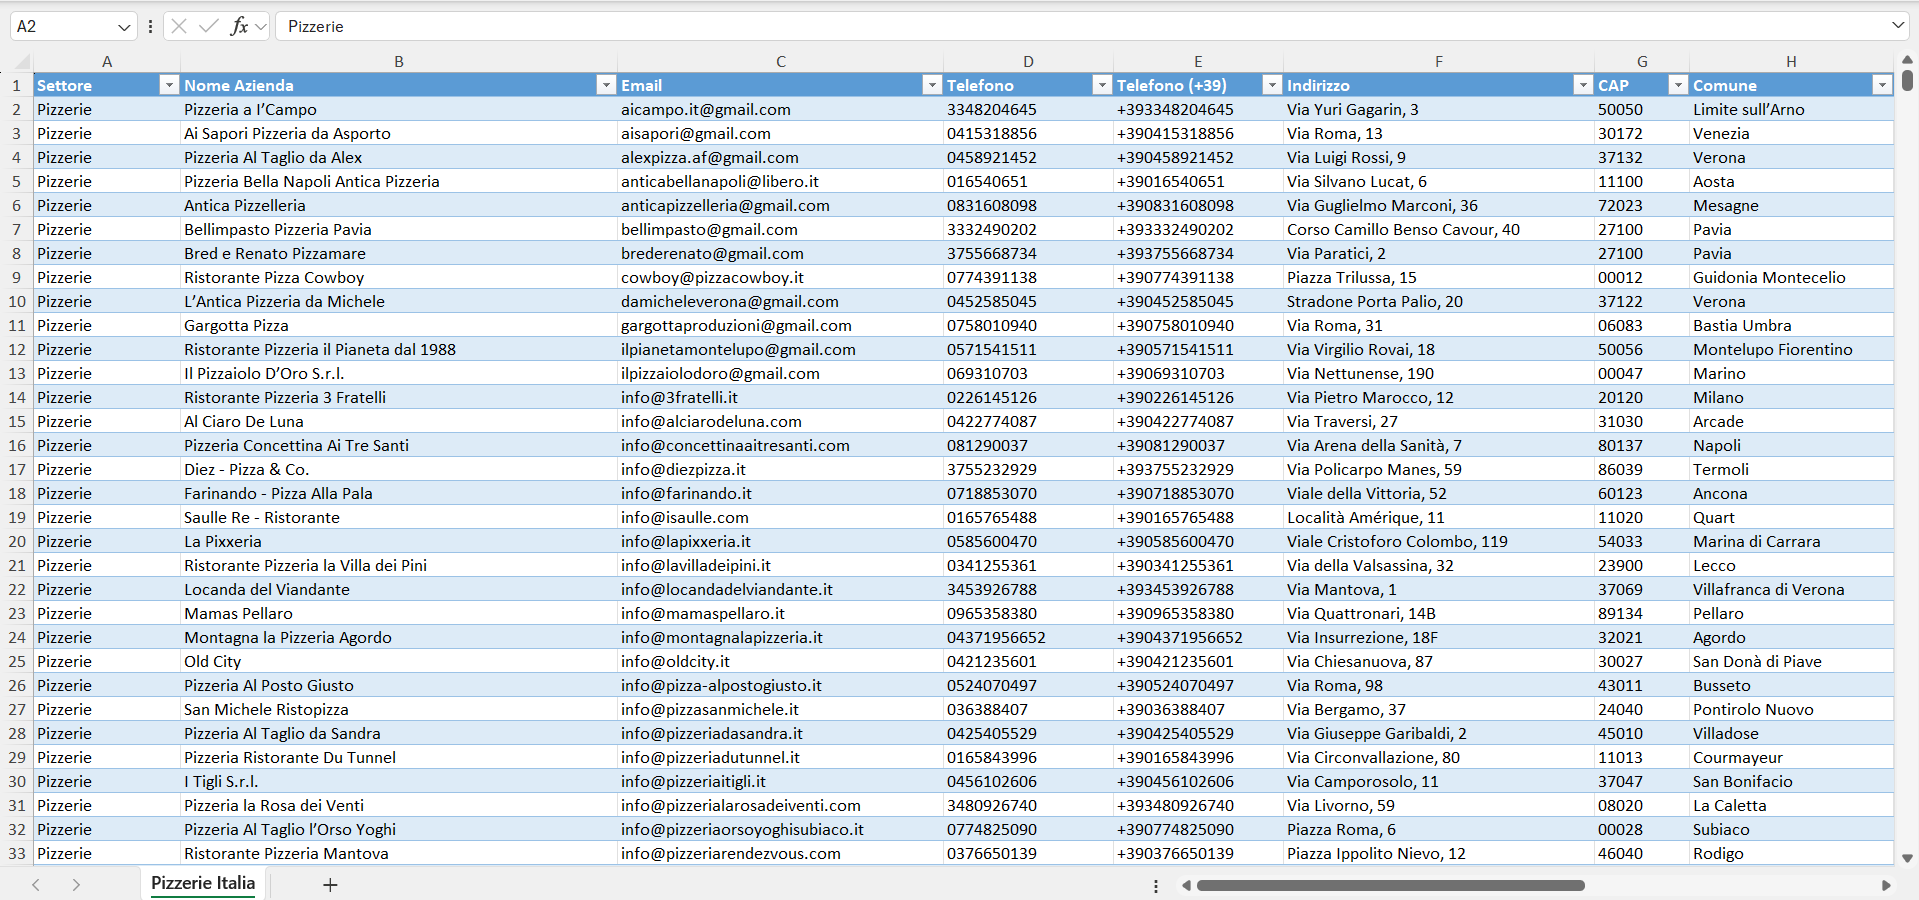Open the Indirizzo column filter dropdown

click(x=1582, y=85)
